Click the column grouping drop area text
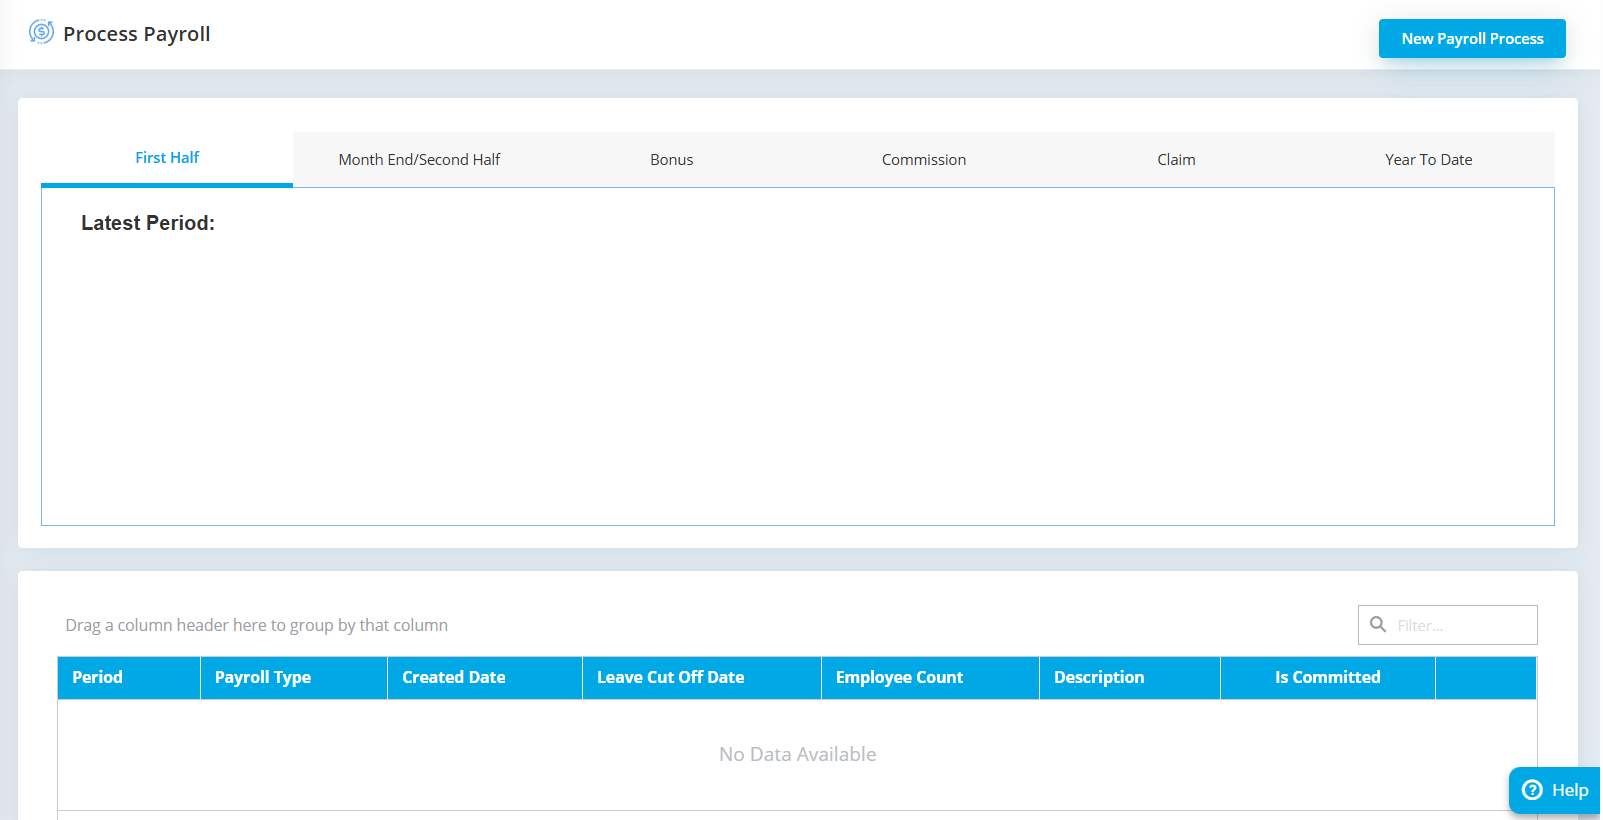 pos(257,626)
